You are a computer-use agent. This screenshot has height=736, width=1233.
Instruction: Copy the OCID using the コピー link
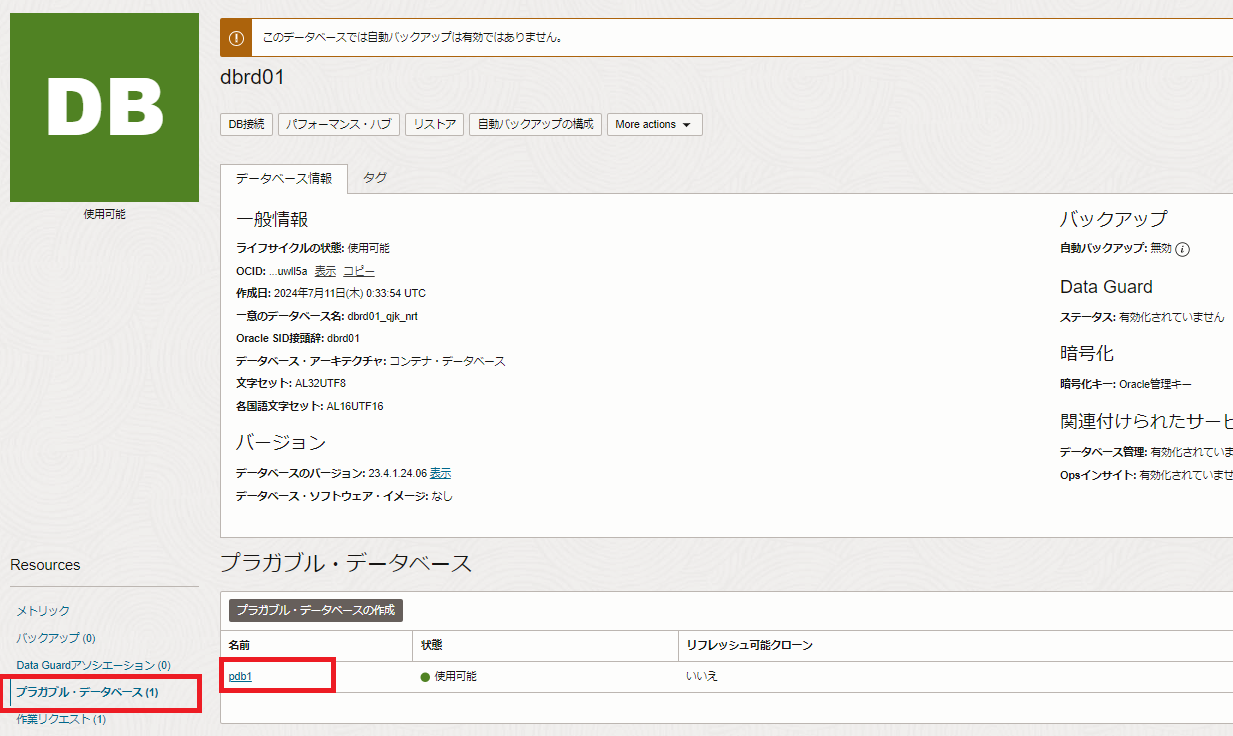359,271
